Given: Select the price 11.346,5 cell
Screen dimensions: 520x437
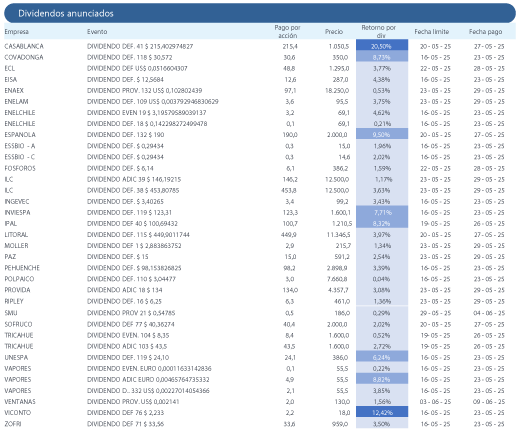Looking at the screenshot, I should point(338,235).
